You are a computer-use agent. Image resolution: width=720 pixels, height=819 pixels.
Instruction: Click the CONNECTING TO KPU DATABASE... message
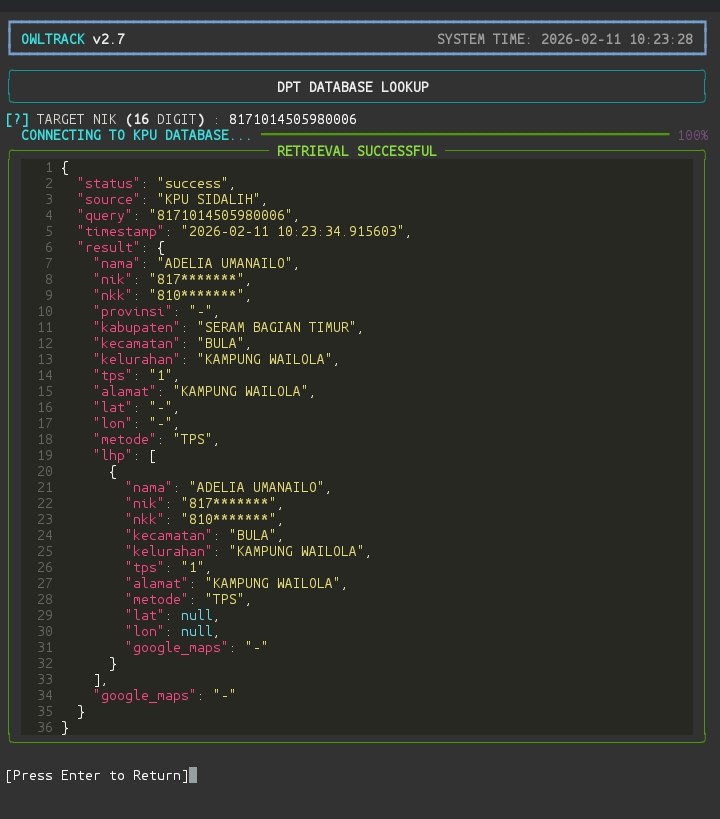point(136,135)
